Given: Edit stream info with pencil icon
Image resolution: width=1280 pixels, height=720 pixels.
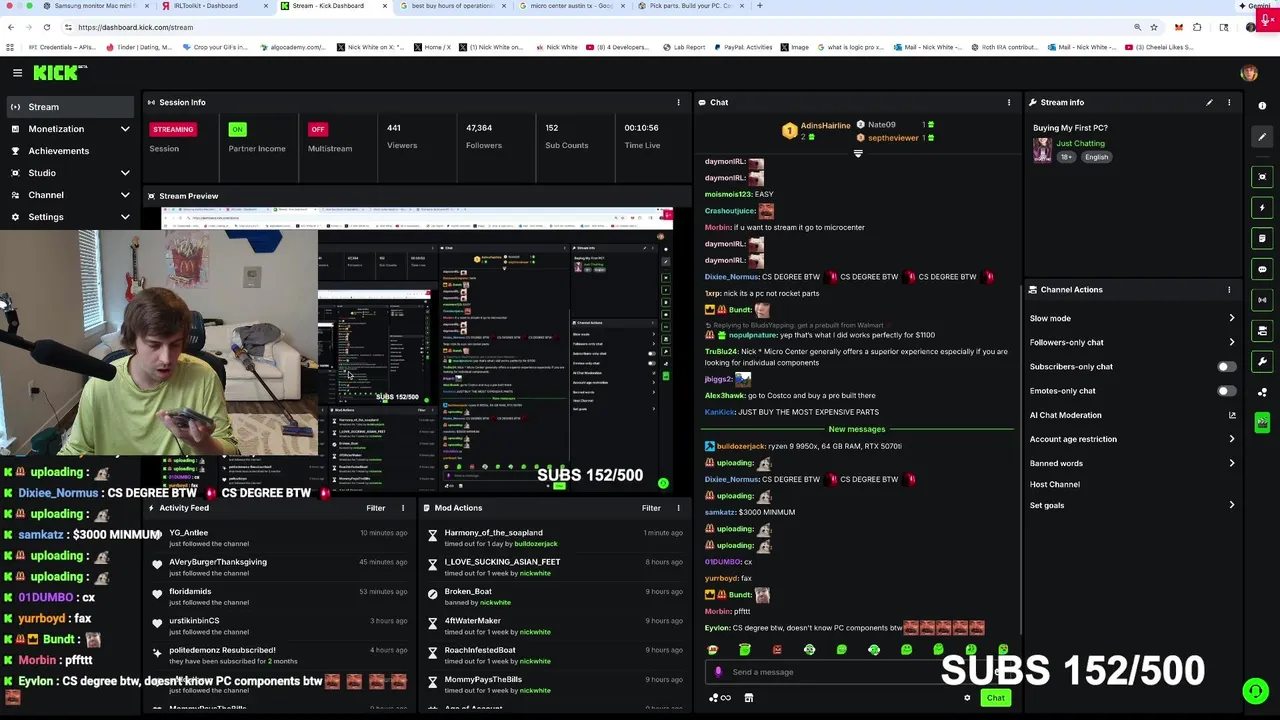Looking at the screenshot, I should pos(1209,102).
